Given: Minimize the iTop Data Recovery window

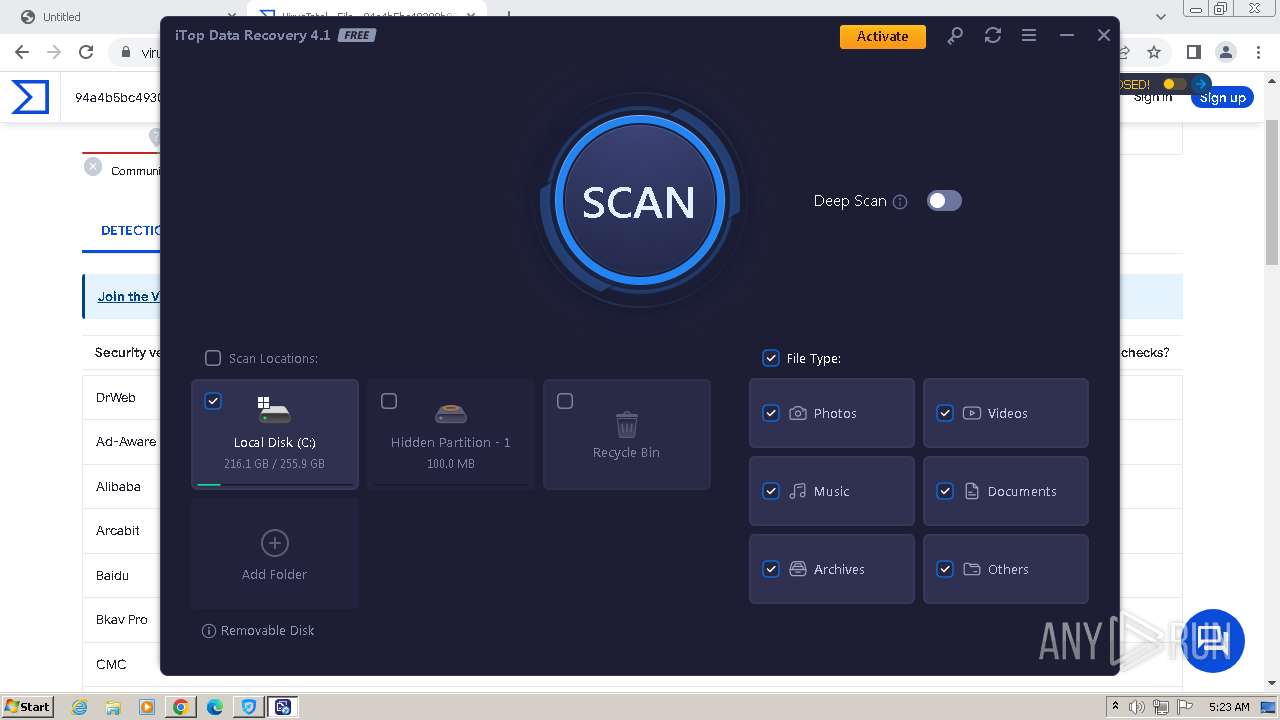Looking at the screenshot, I should 1067,36.
